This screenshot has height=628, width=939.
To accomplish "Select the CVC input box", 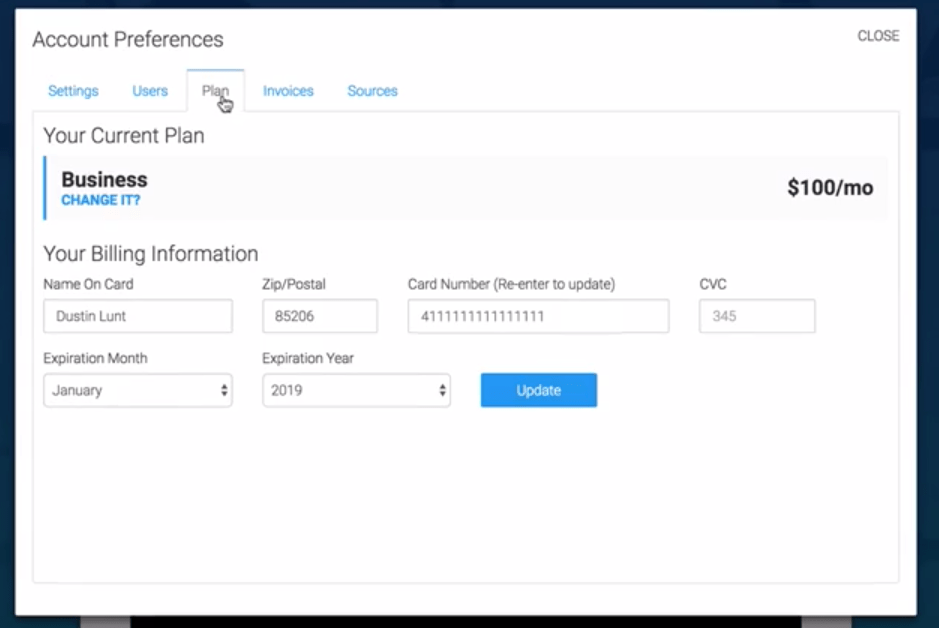I will click(x=757, y=316).
